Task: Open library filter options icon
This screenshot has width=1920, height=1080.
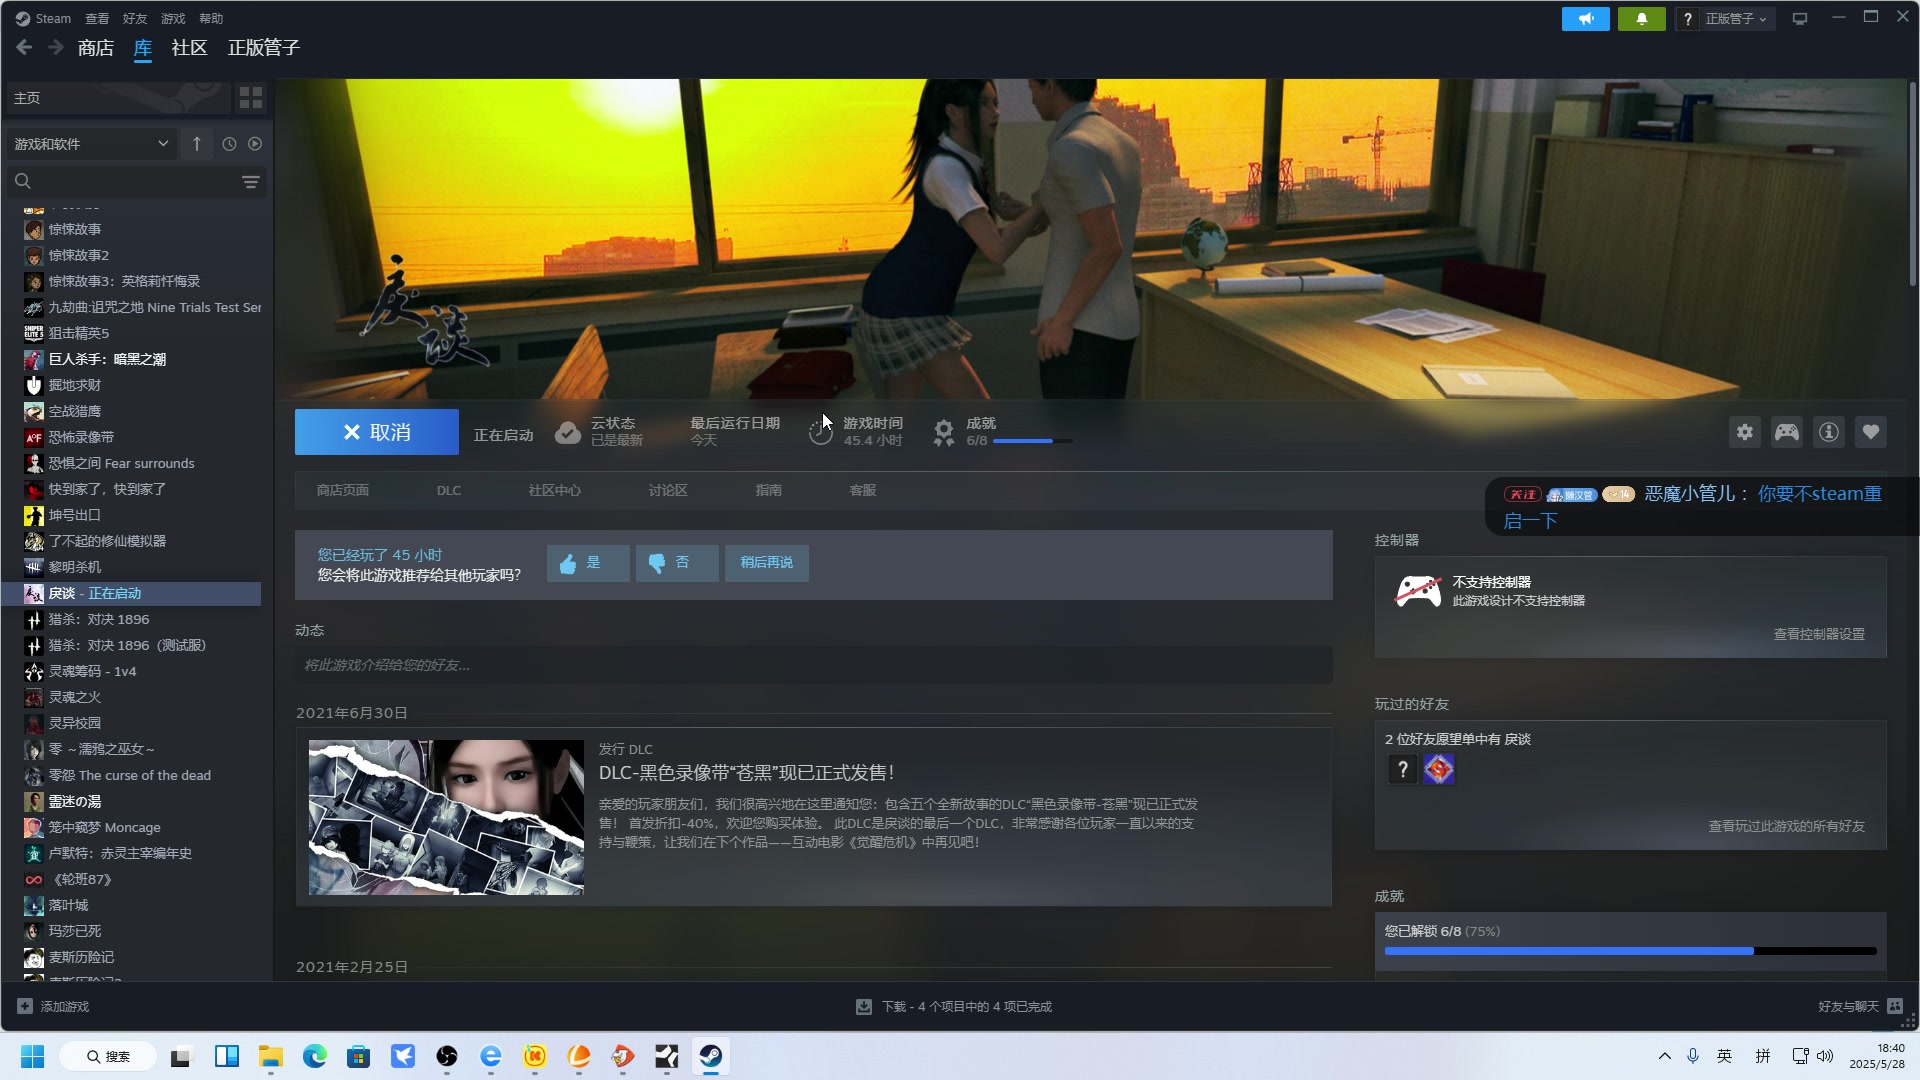Action: click(250, 182)
